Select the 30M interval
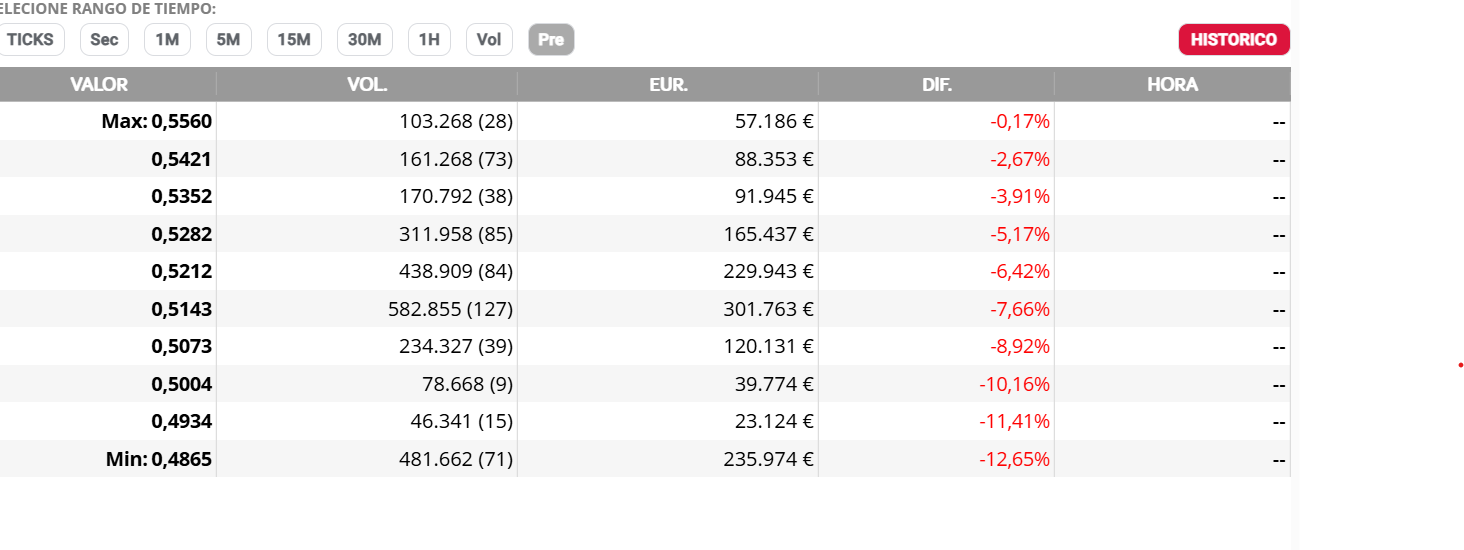 365,40
